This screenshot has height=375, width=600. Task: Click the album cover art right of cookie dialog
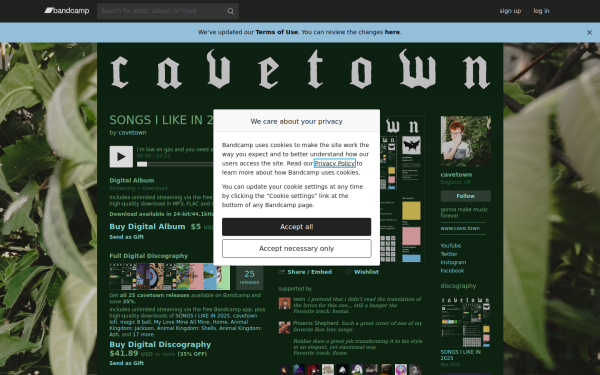click(x=402, y=189)
